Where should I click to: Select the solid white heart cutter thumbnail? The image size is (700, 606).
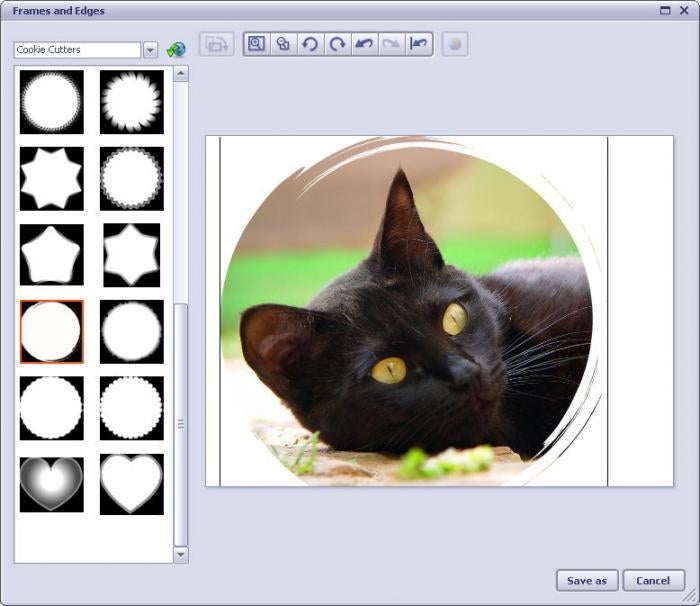coord(132,485)
